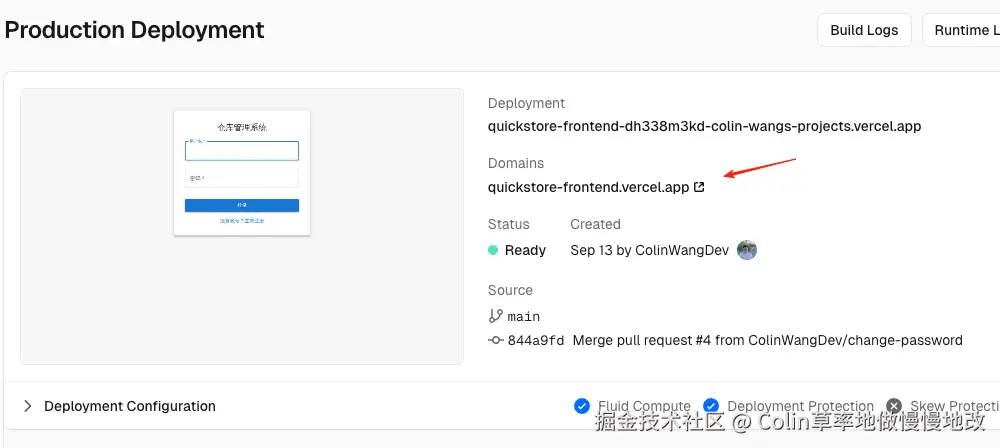Screen dimensions: 1000x448
Task: Click the password field in the preview
Action: (x=242, y=178)
